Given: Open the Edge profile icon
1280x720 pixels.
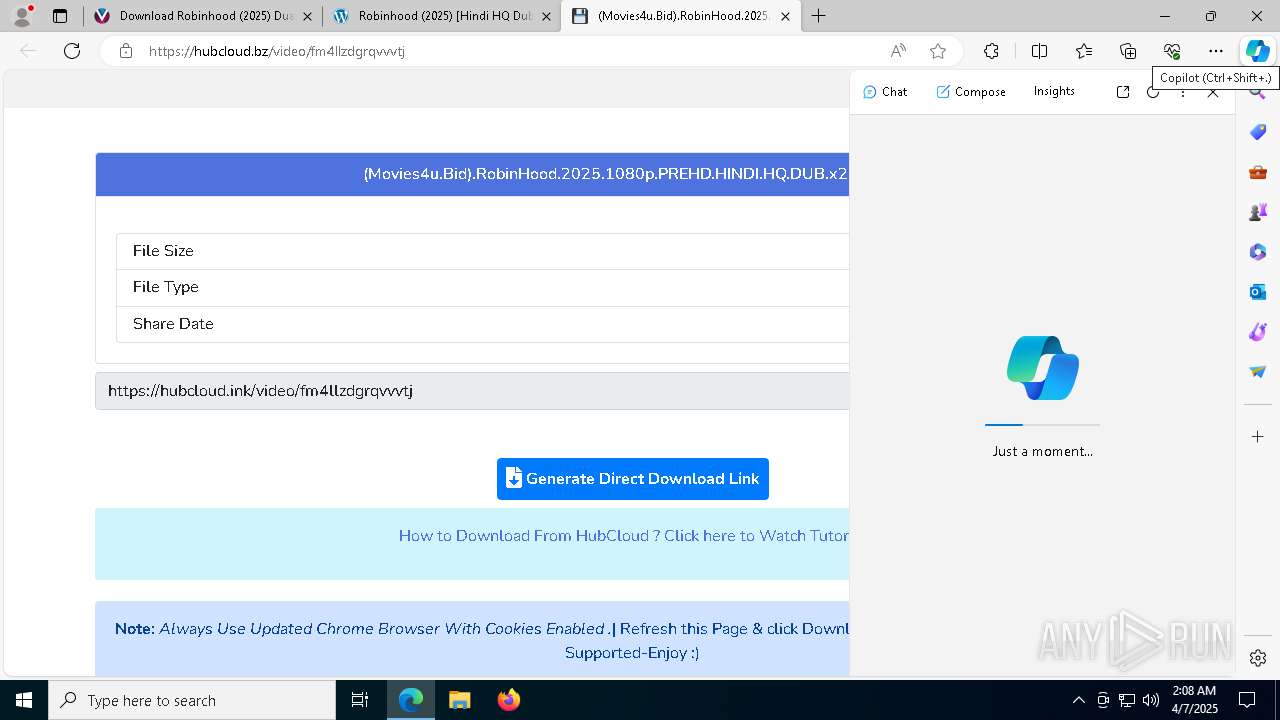Looking at the screenshot, I should [x=22, y=16].
